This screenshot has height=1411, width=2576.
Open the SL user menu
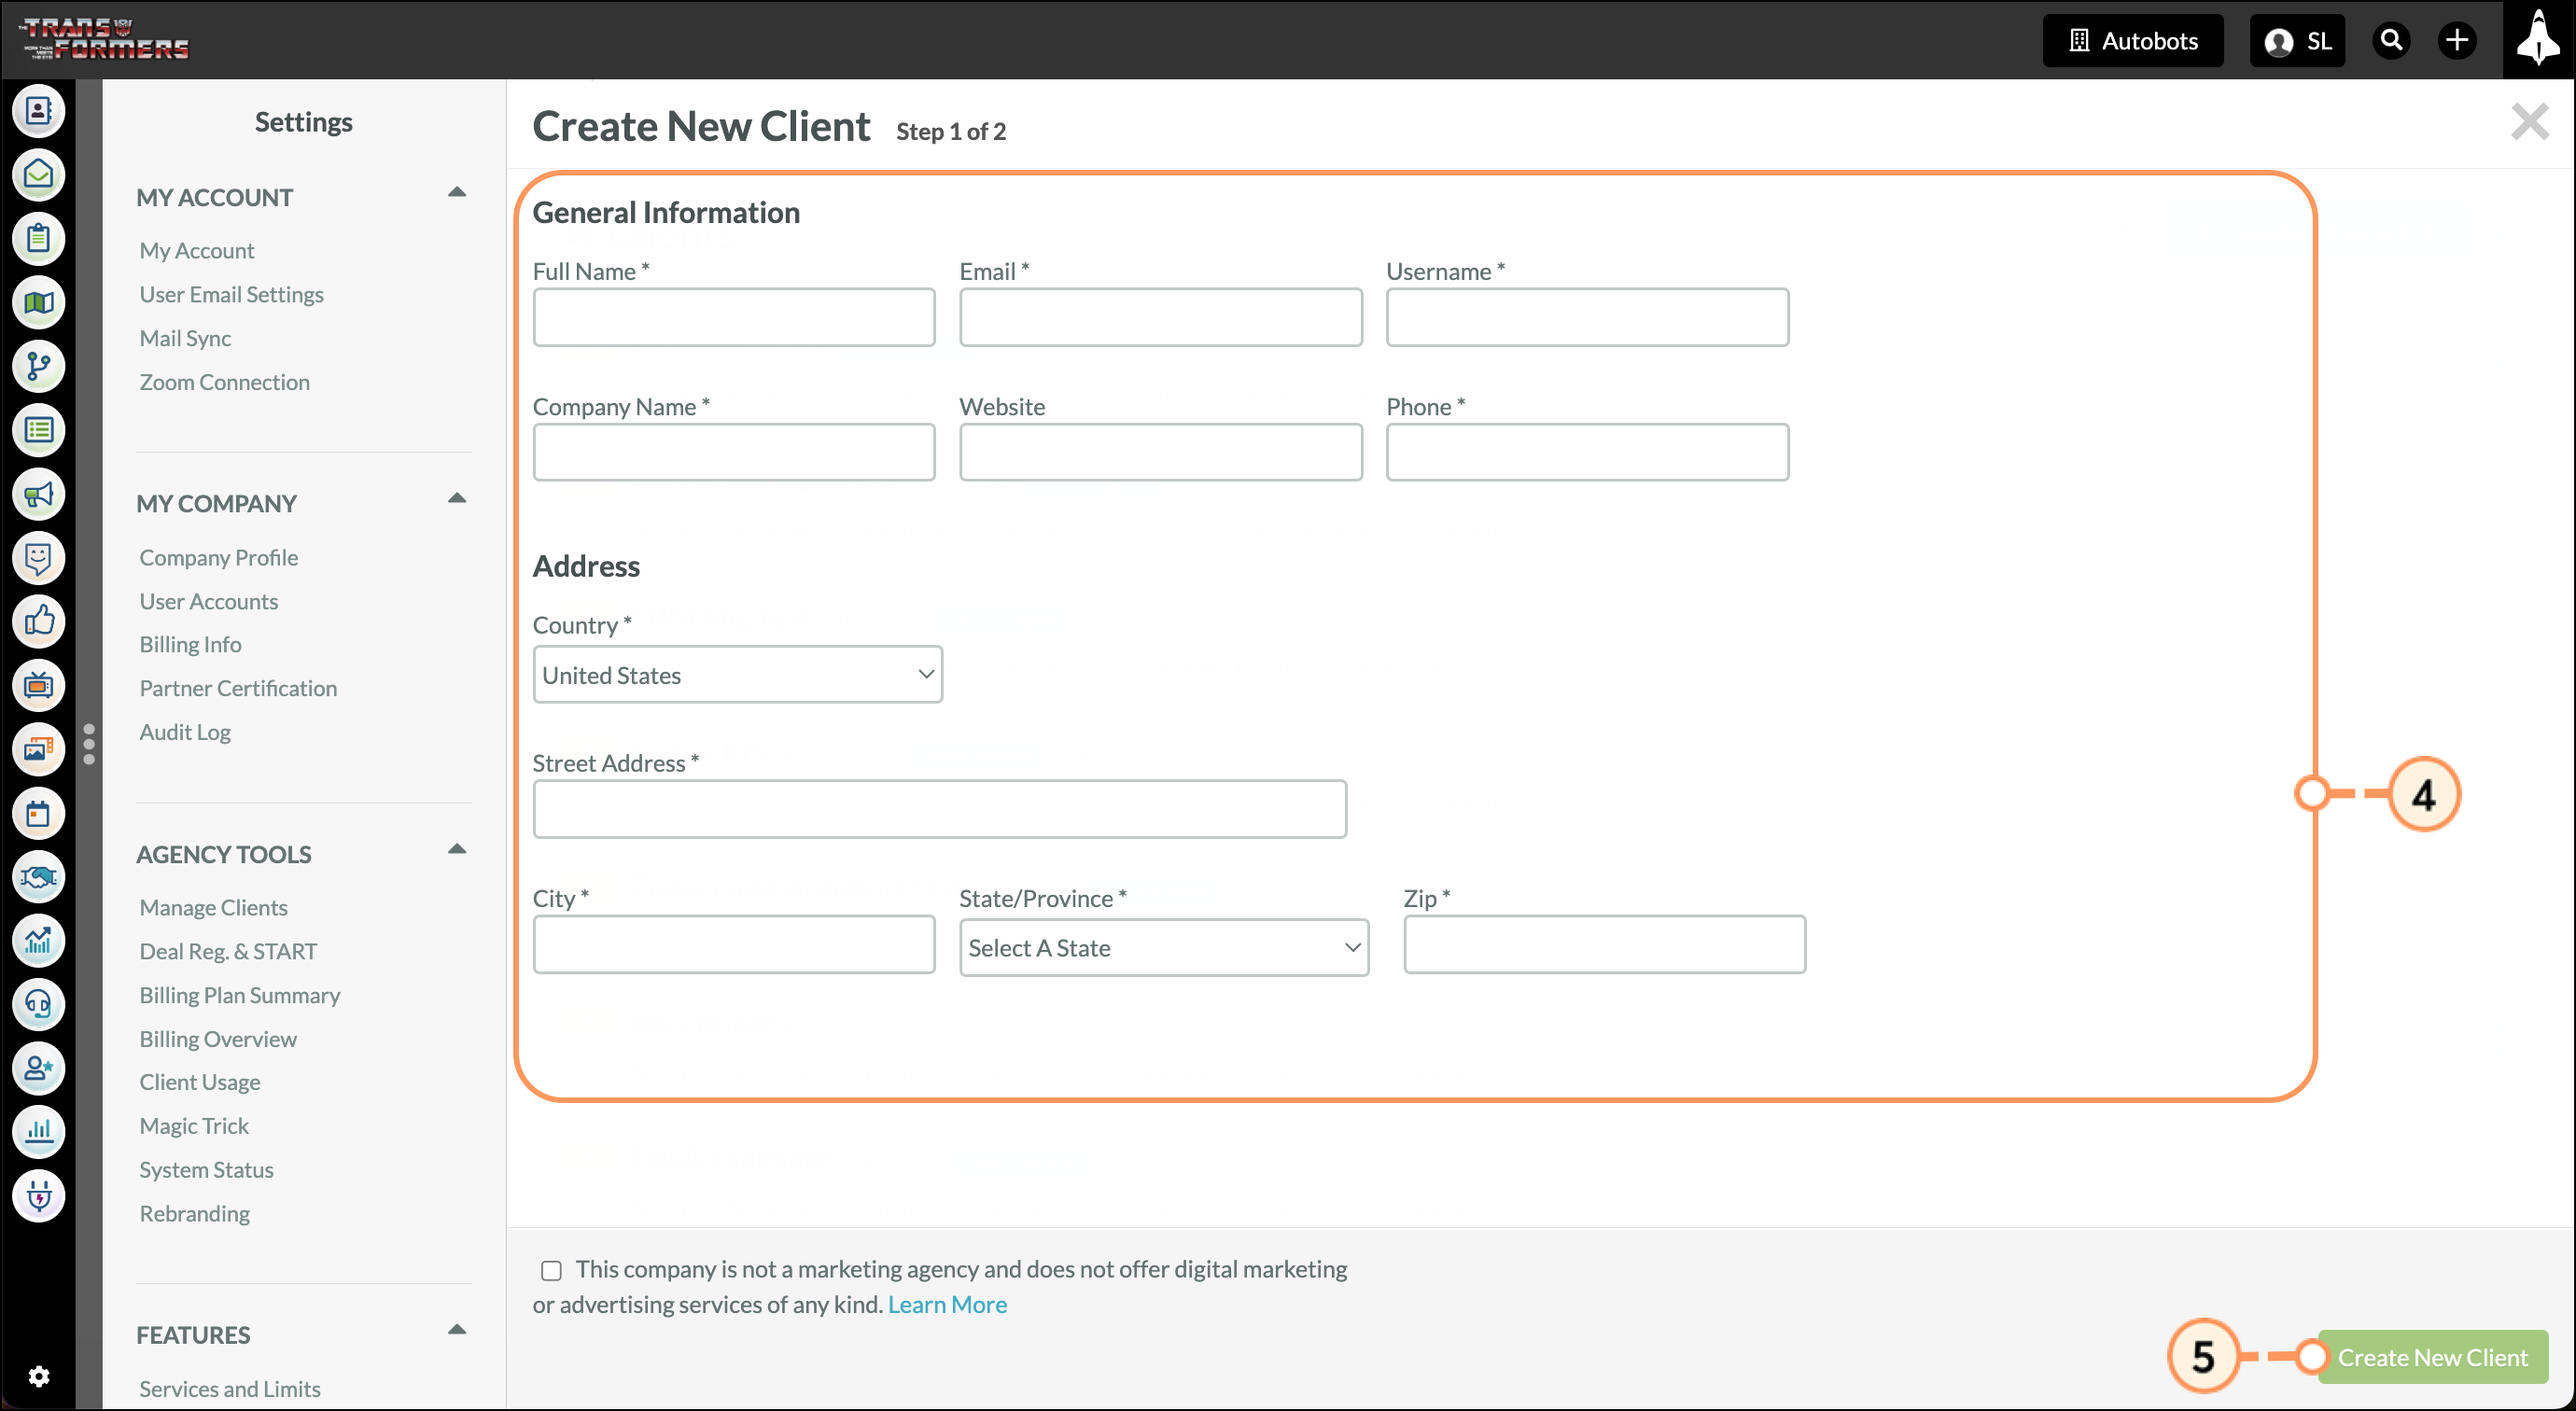(x=2297, y=40)
